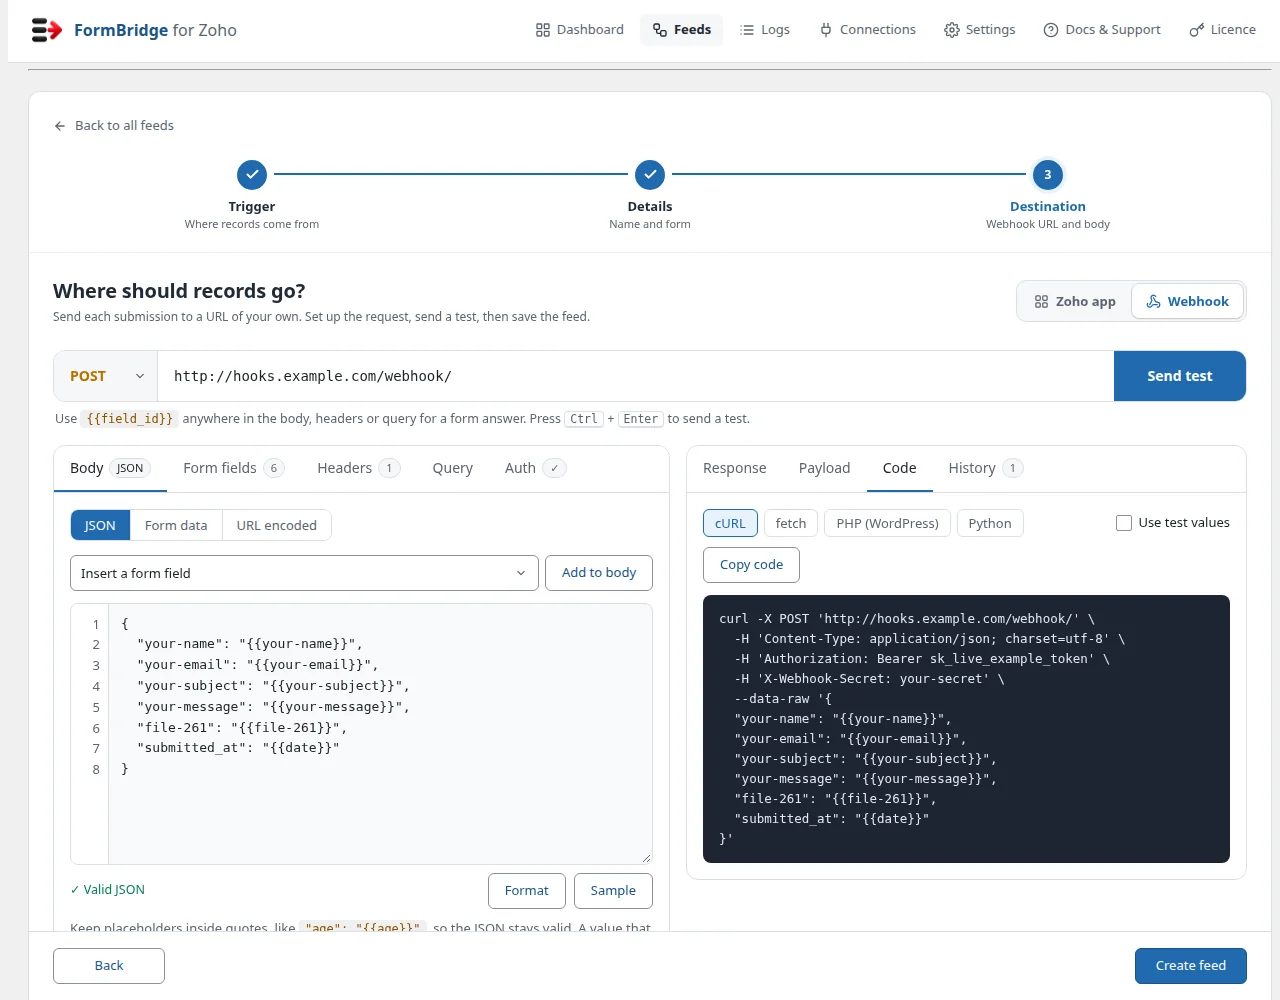
Task: Click Create feed button
Action: [x=1191, y=966]
